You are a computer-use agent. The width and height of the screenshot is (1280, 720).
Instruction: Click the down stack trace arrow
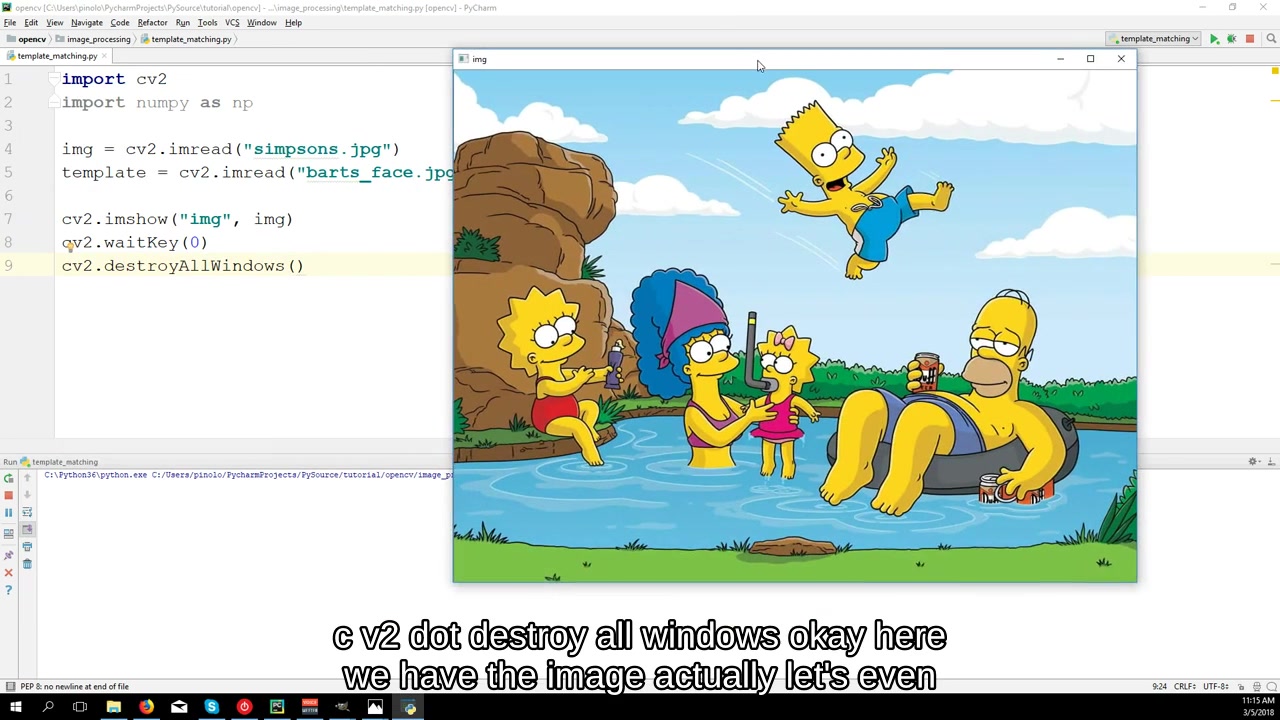click(27, 495)
